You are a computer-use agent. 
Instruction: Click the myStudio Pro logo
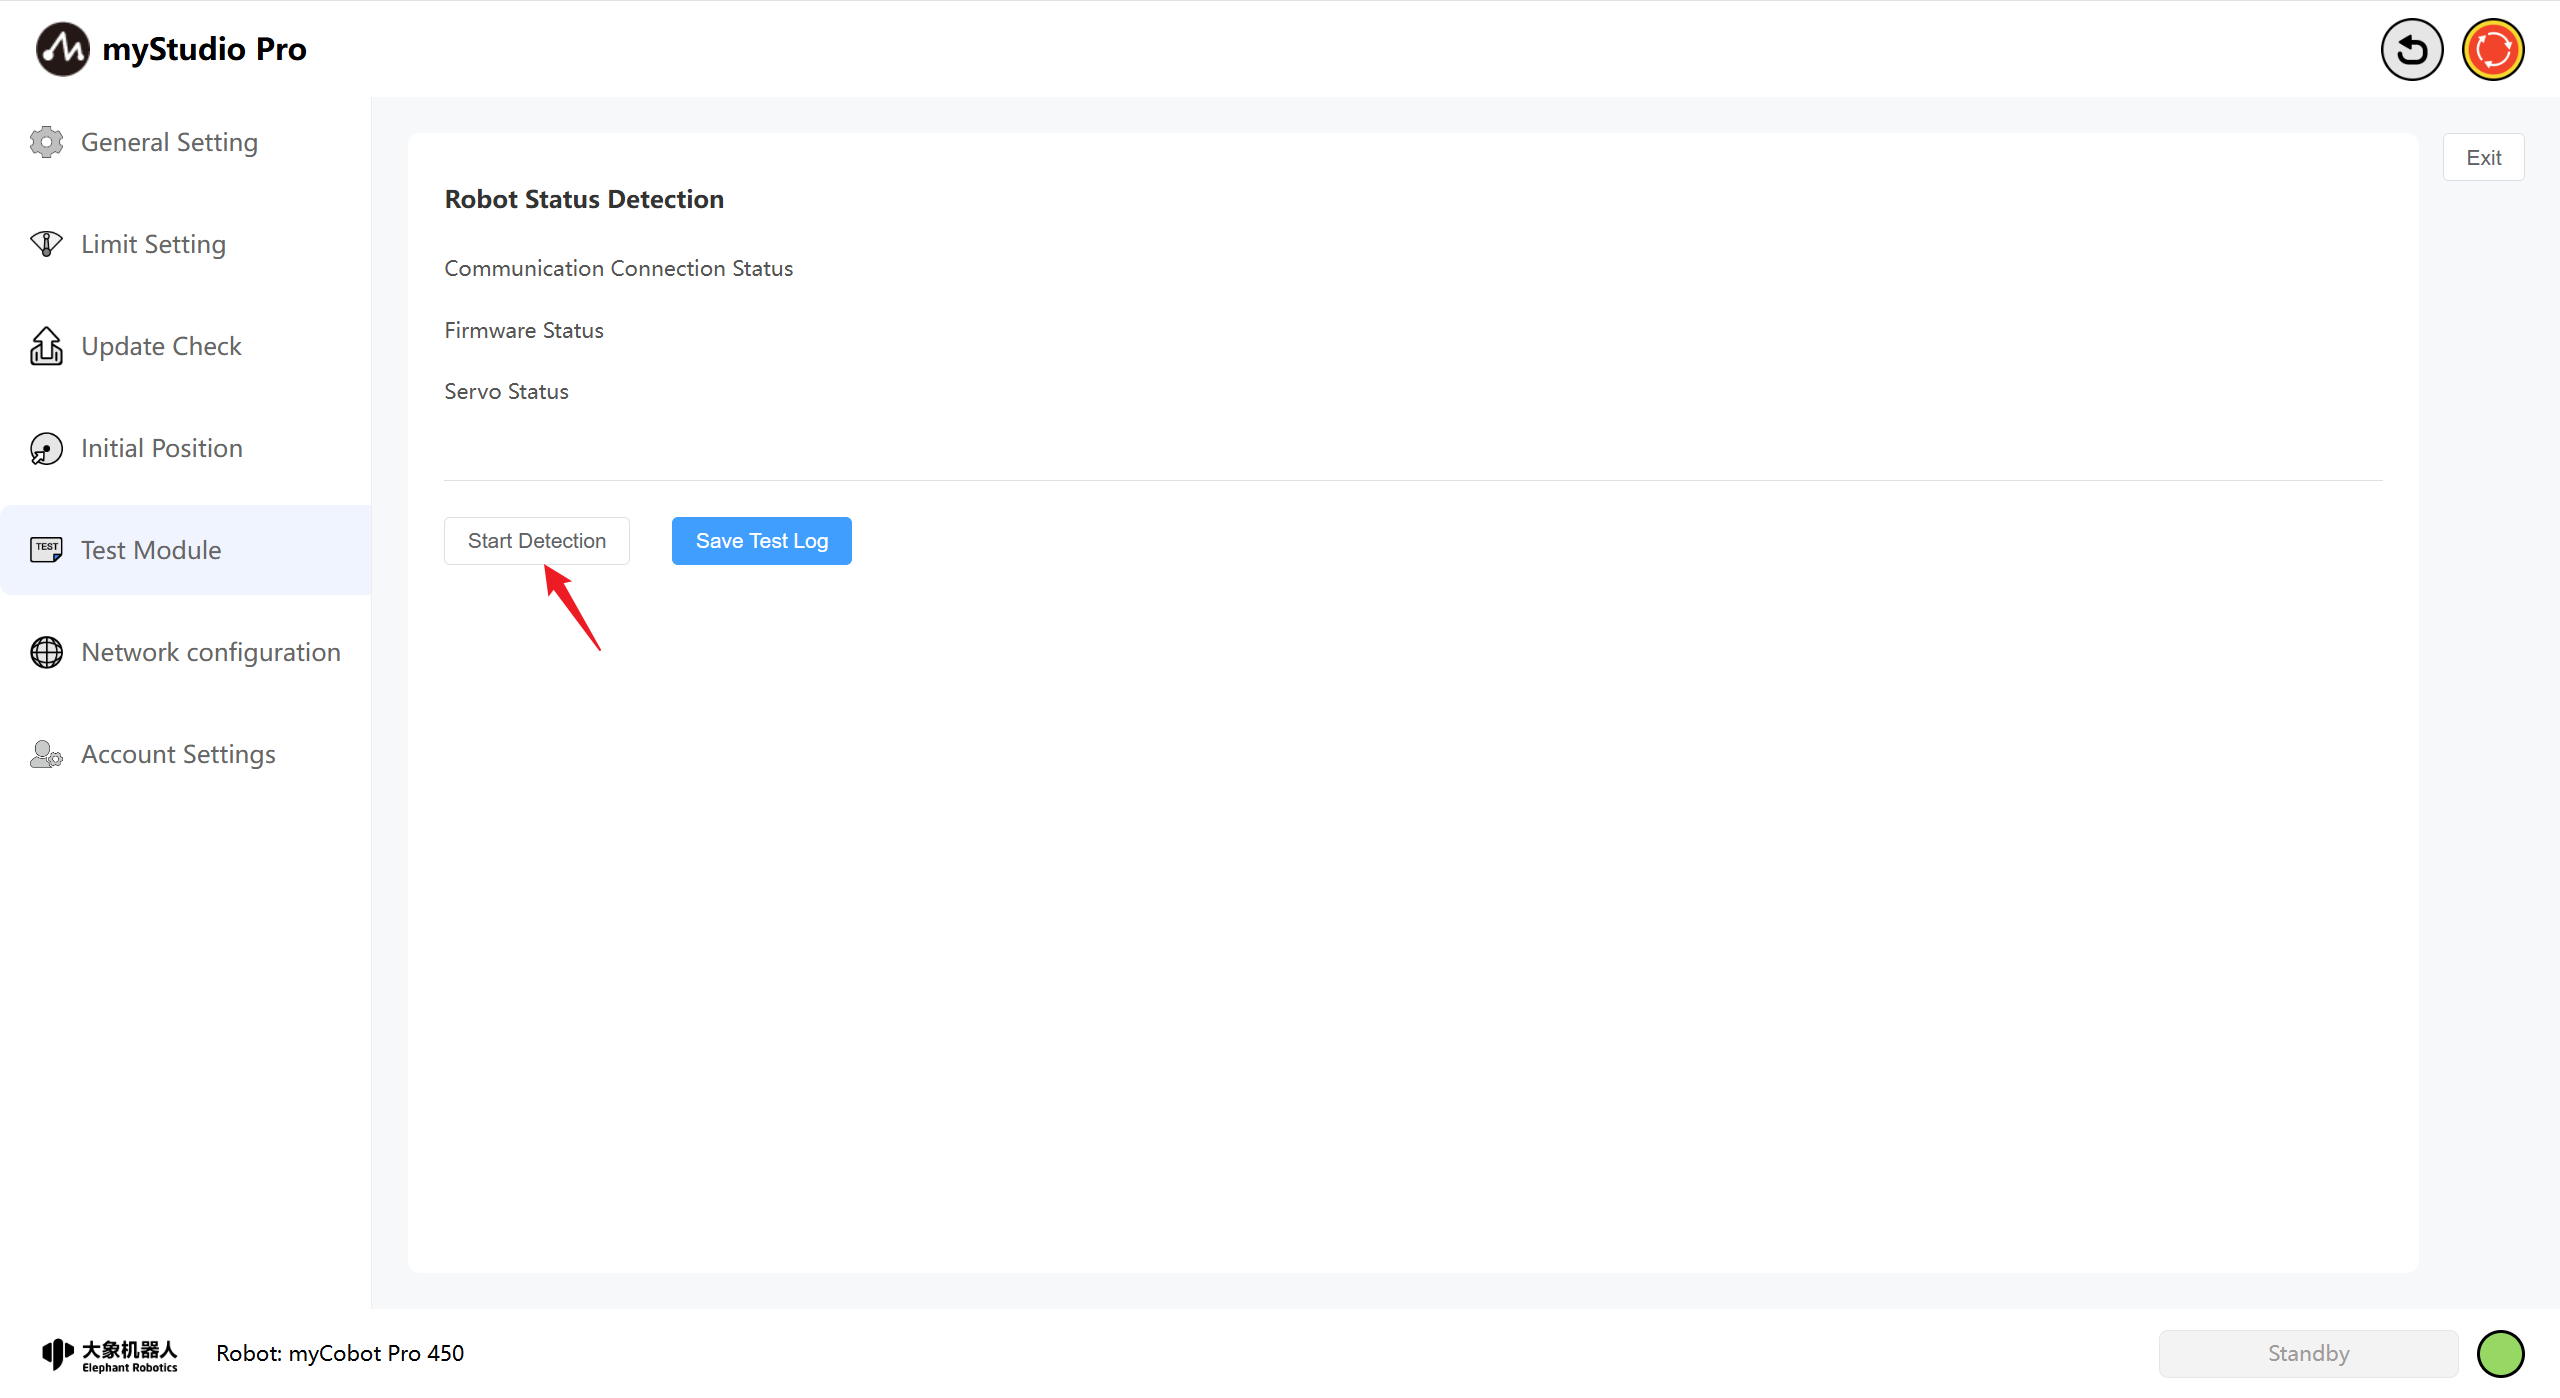[63, 49]
